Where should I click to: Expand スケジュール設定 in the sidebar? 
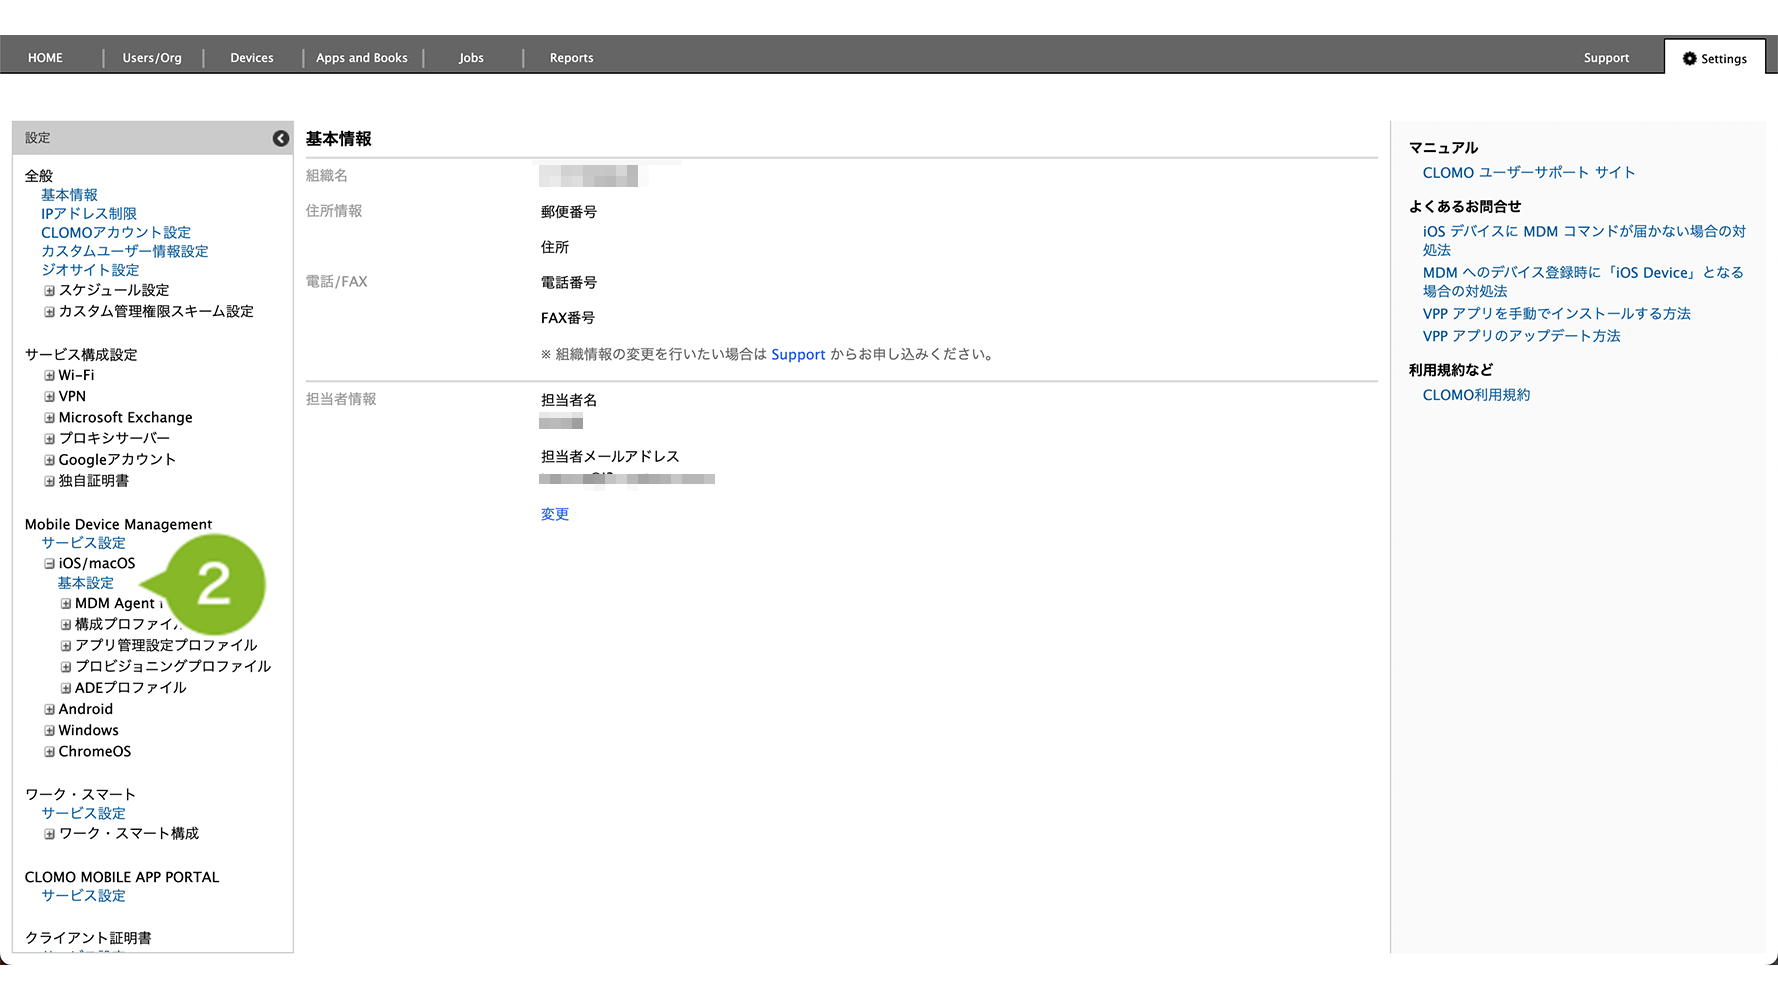click(x=49, y=291)
